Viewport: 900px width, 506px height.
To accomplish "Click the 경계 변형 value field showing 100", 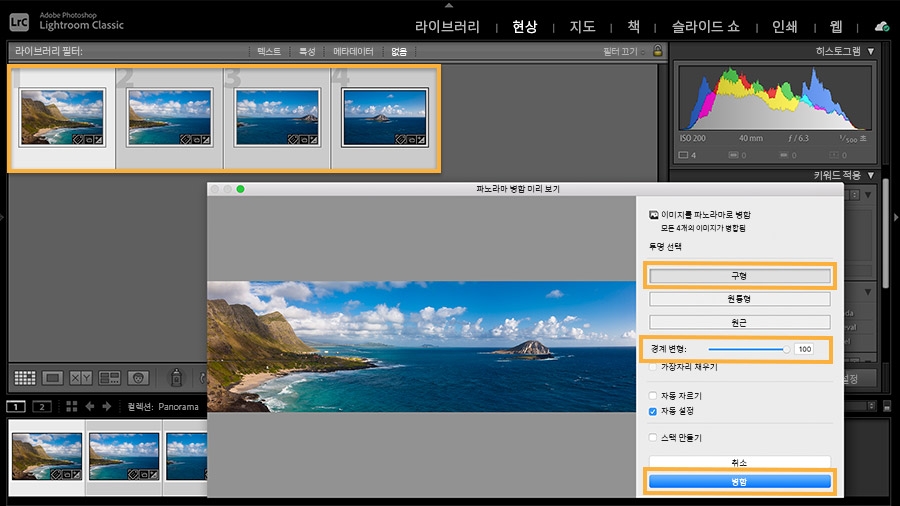I will click(804, 349).
